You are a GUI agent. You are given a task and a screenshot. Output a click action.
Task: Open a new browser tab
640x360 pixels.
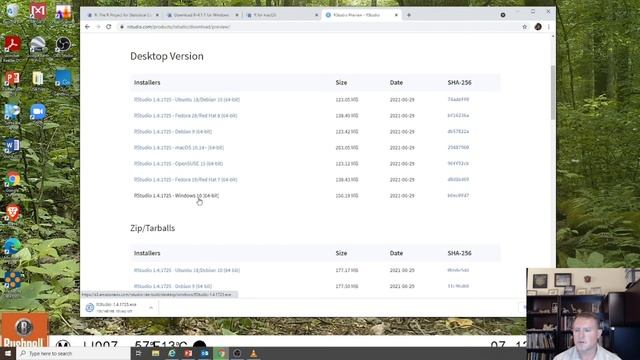click(x=409, y=15)
